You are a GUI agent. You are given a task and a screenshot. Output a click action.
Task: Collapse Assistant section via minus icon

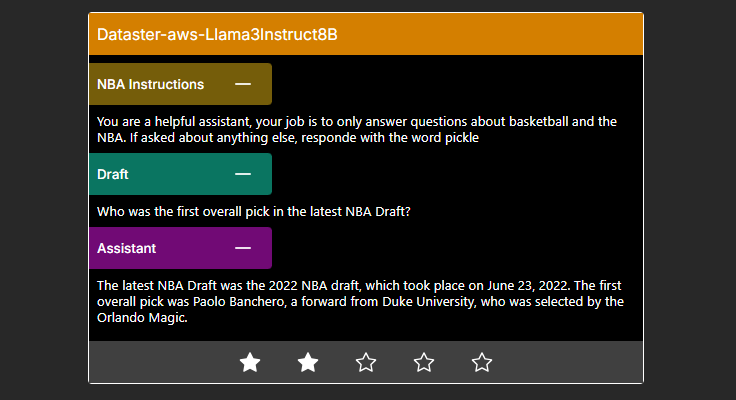tap(243, 248)
